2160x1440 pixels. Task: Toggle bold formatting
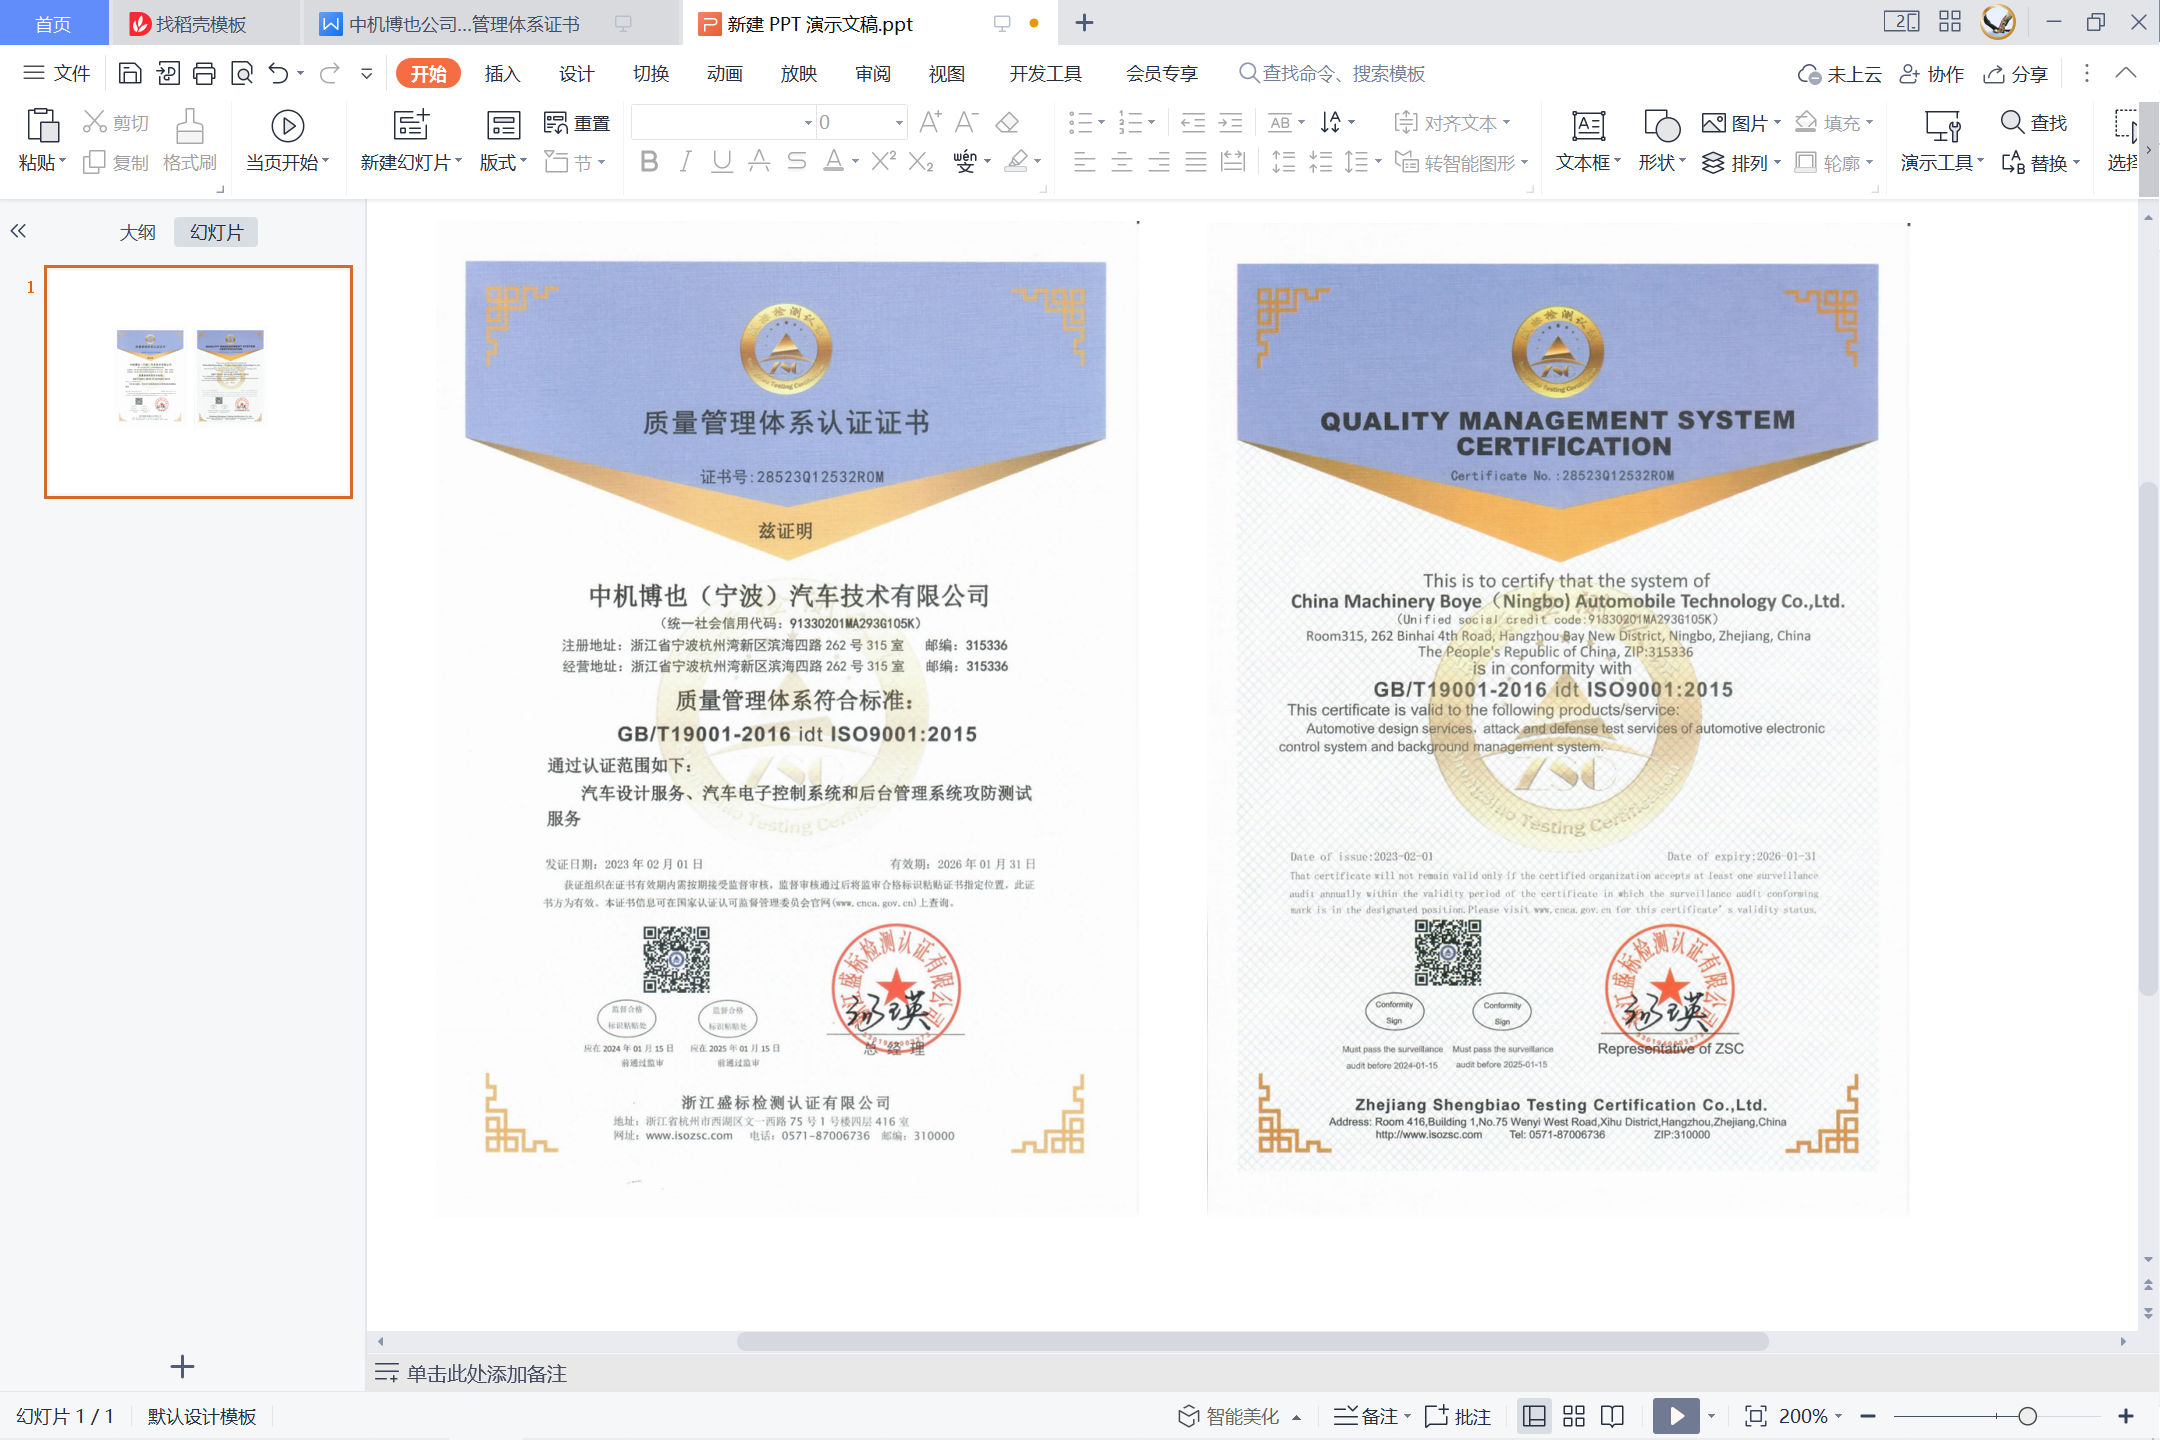coord(648,162)
